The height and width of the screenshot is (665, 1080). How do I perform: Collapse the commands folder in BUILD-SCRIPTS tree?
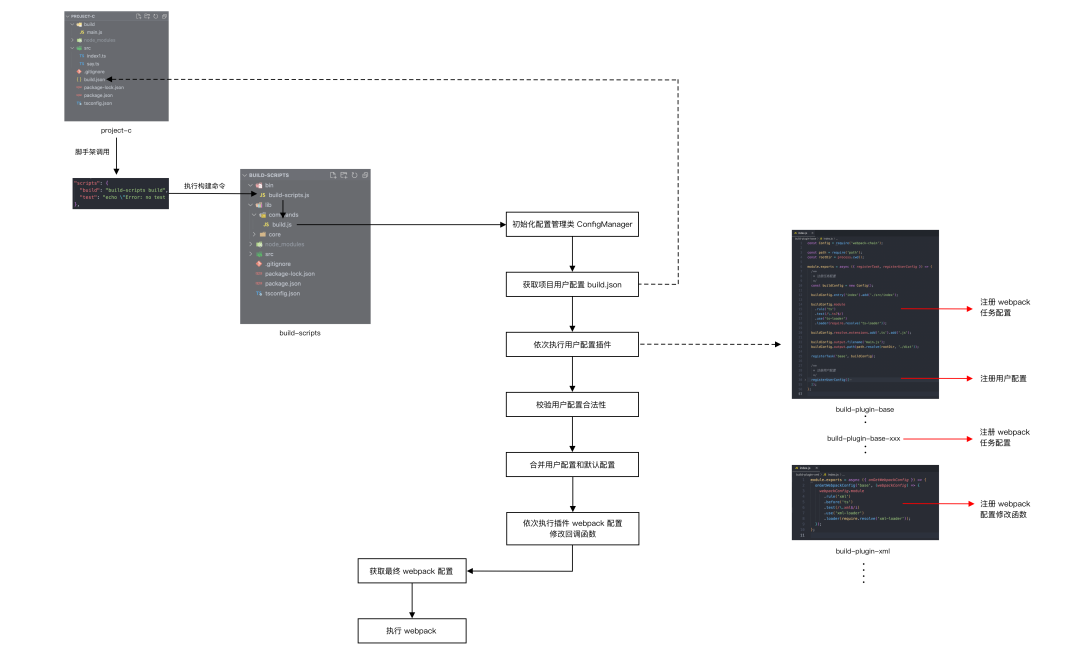tap(254, 215)
